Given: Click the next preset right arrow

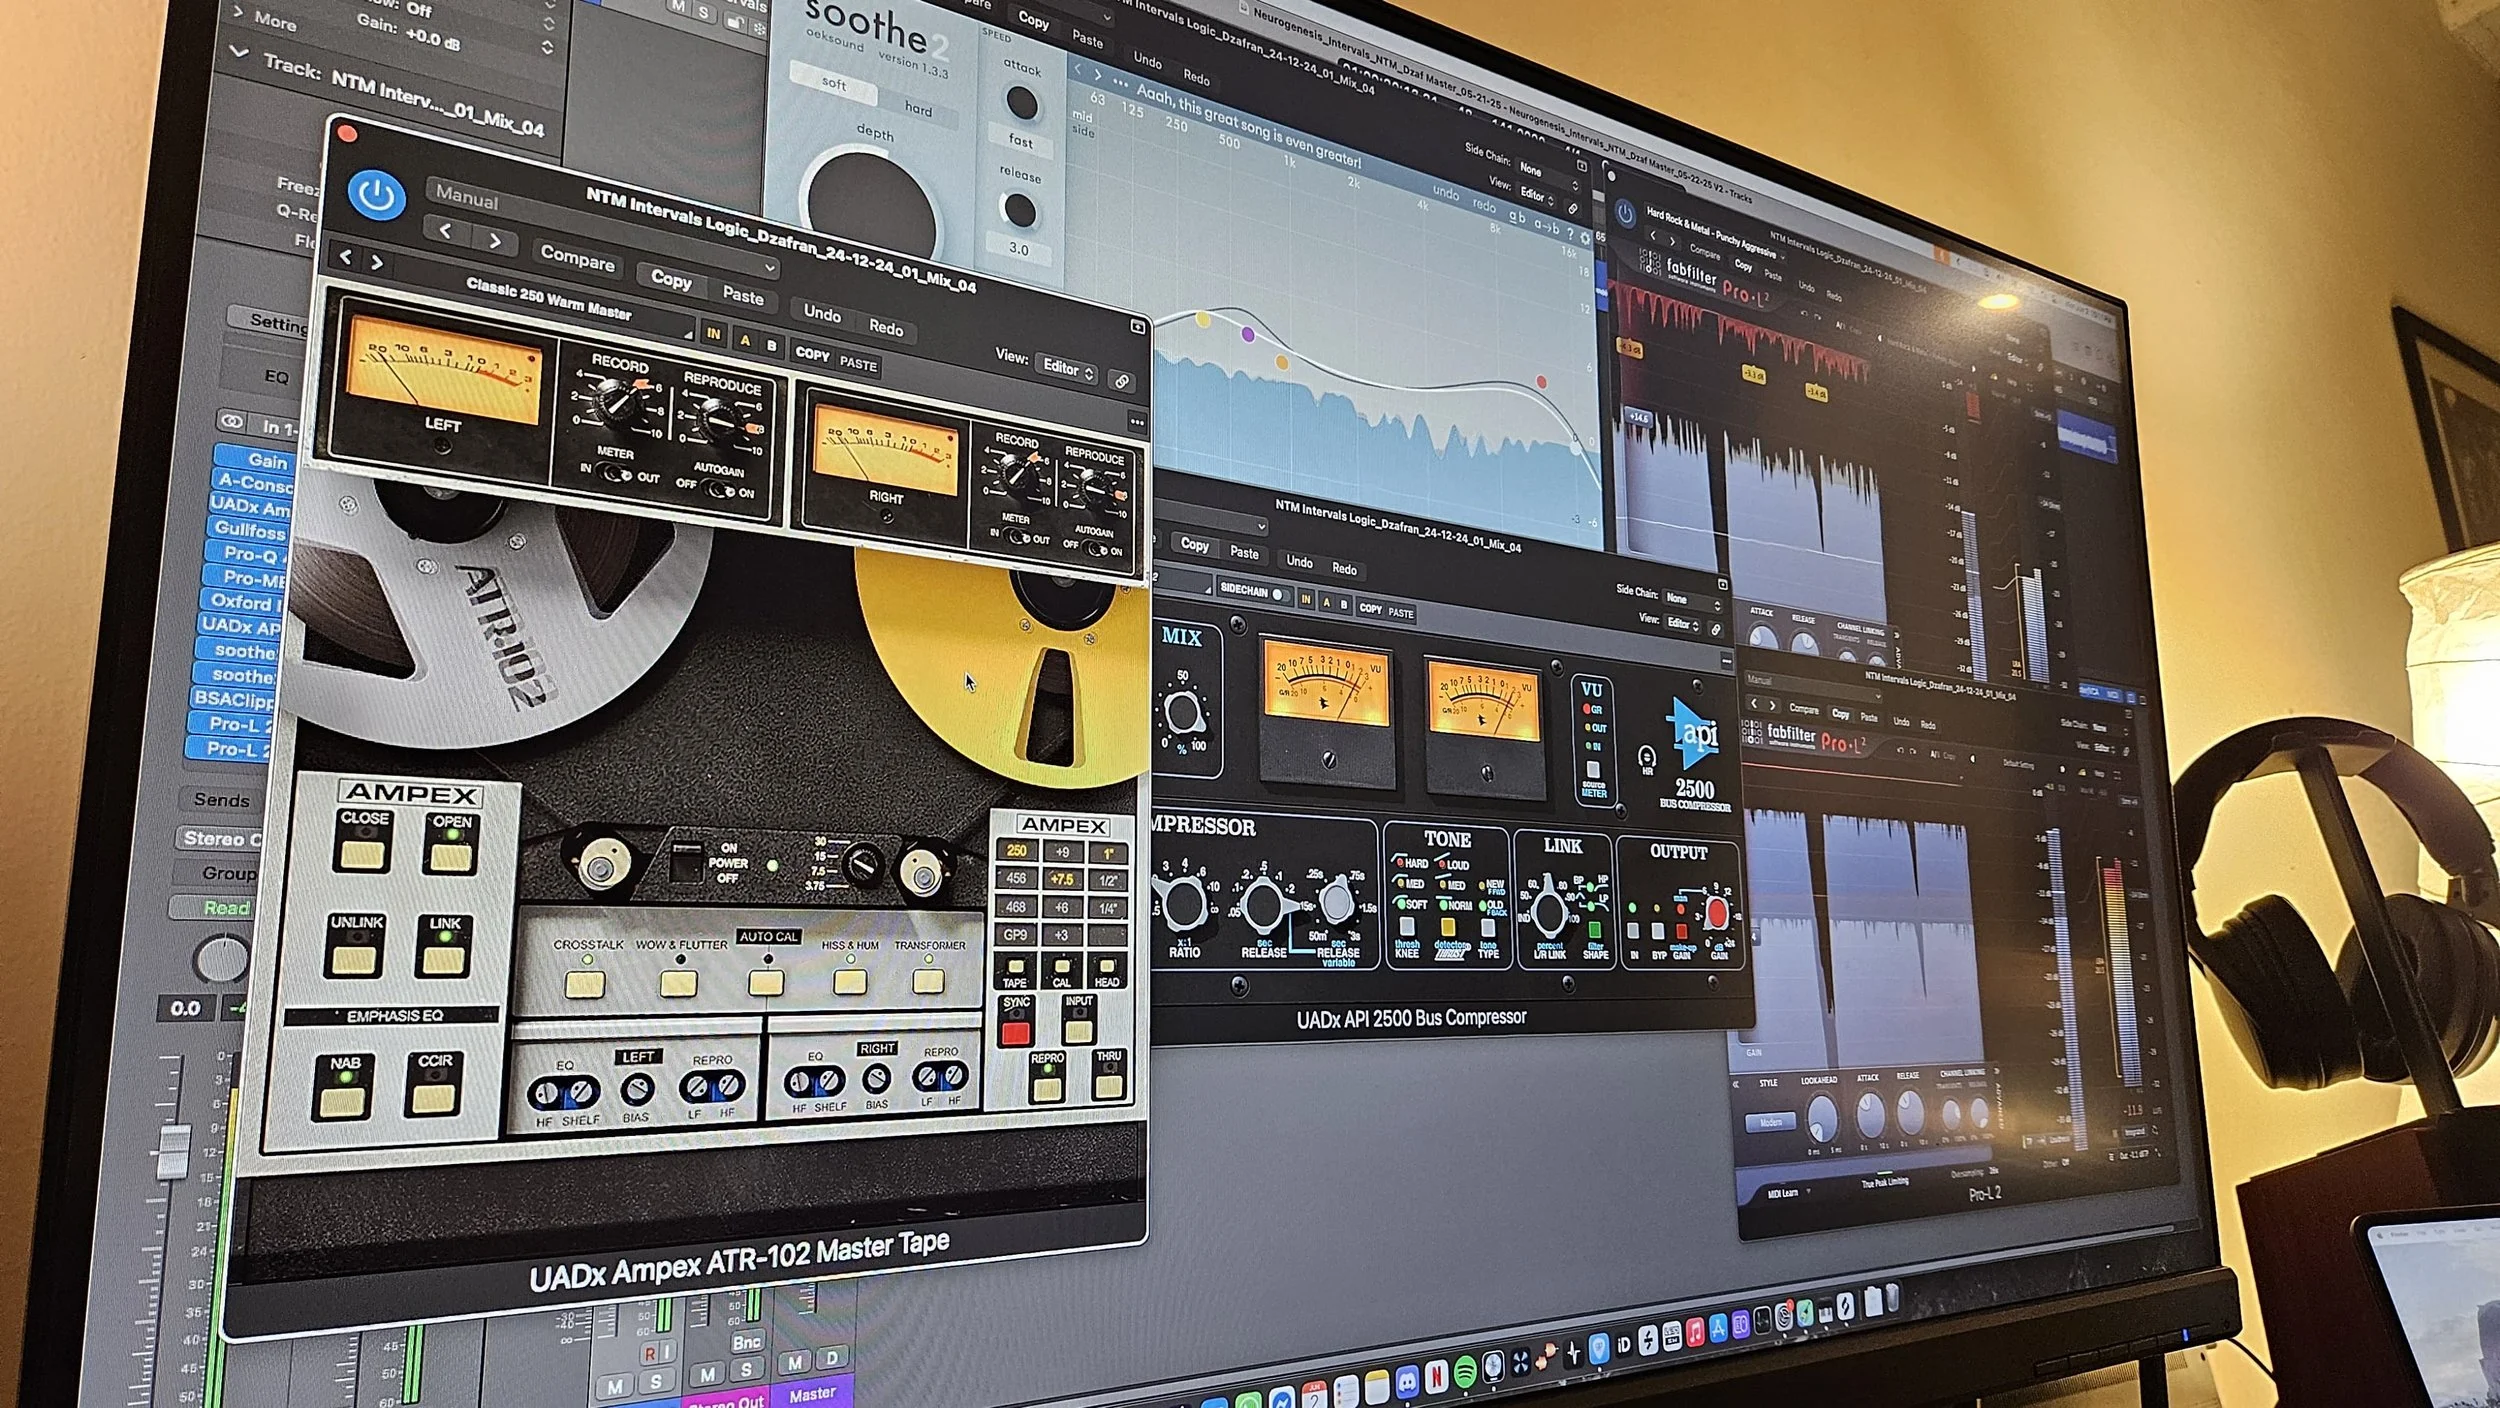Looking at the screenshot, I should [494, 241].
